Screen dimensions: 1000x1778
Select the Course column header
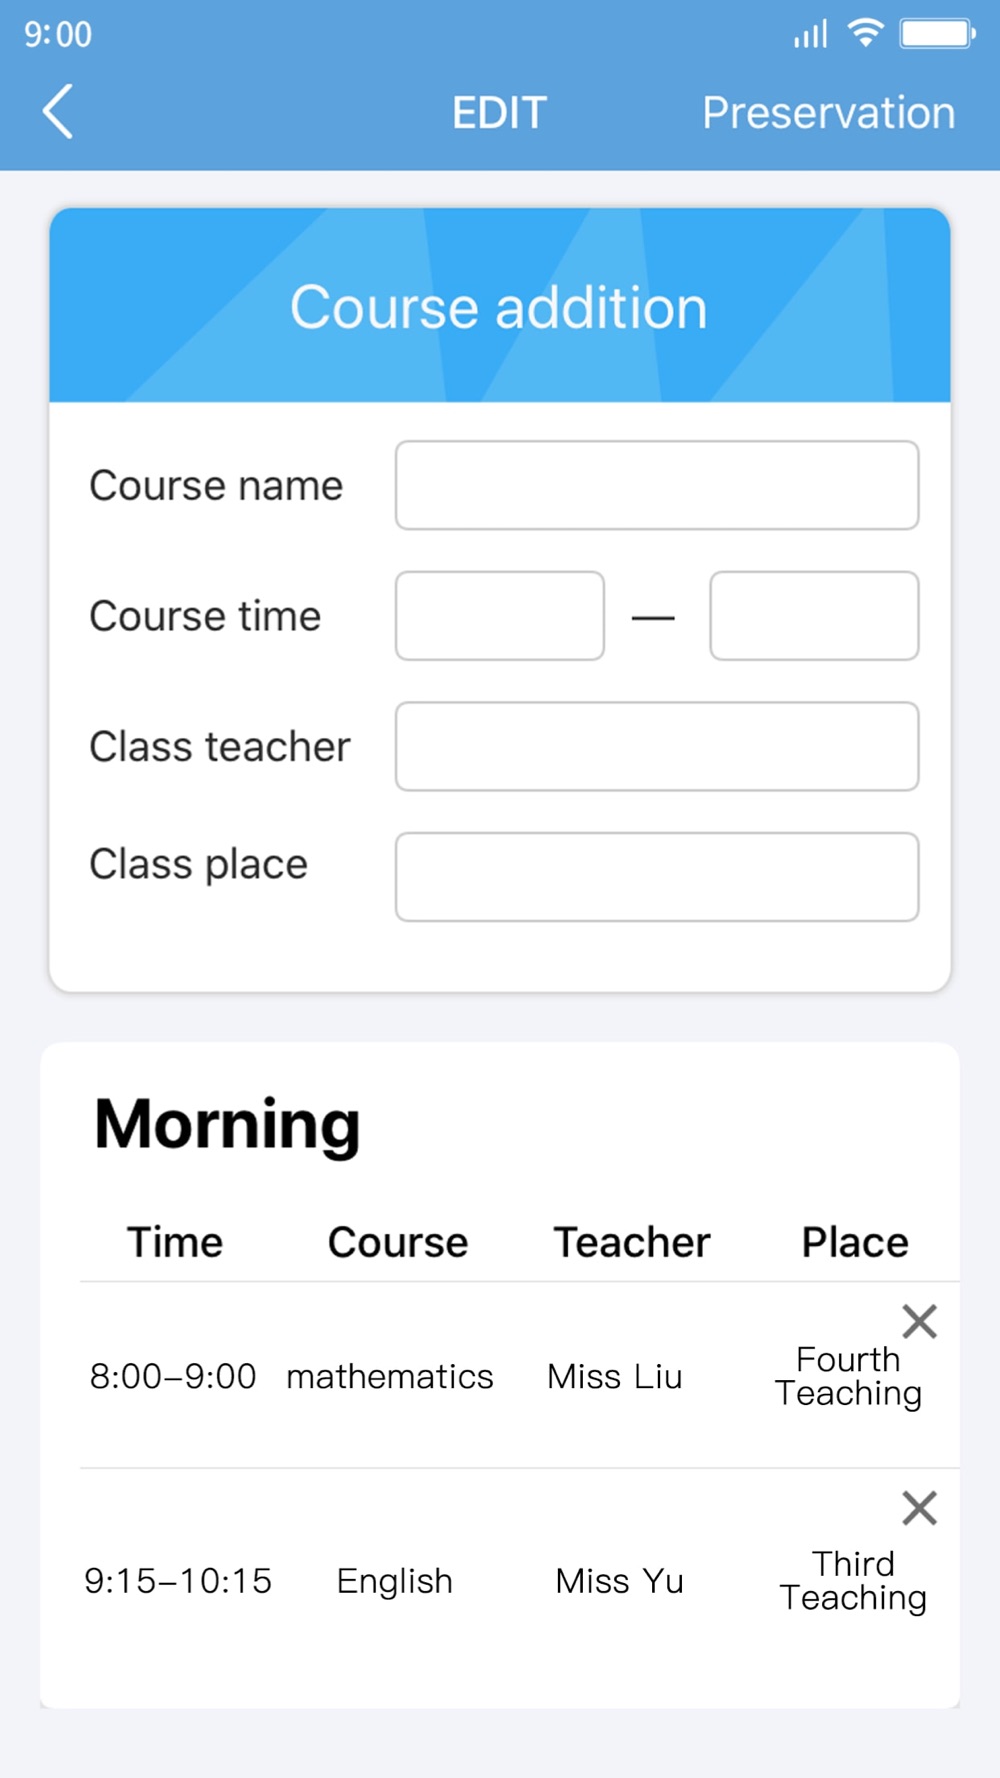(398, 1242)
